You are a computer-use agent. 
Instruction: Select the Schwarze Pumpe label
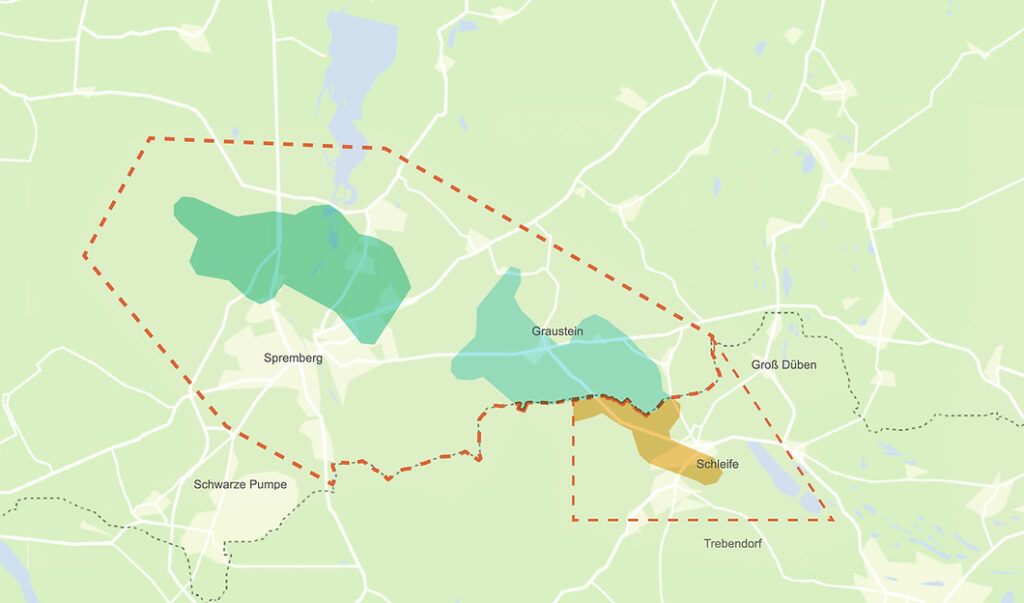pos(240,484)
